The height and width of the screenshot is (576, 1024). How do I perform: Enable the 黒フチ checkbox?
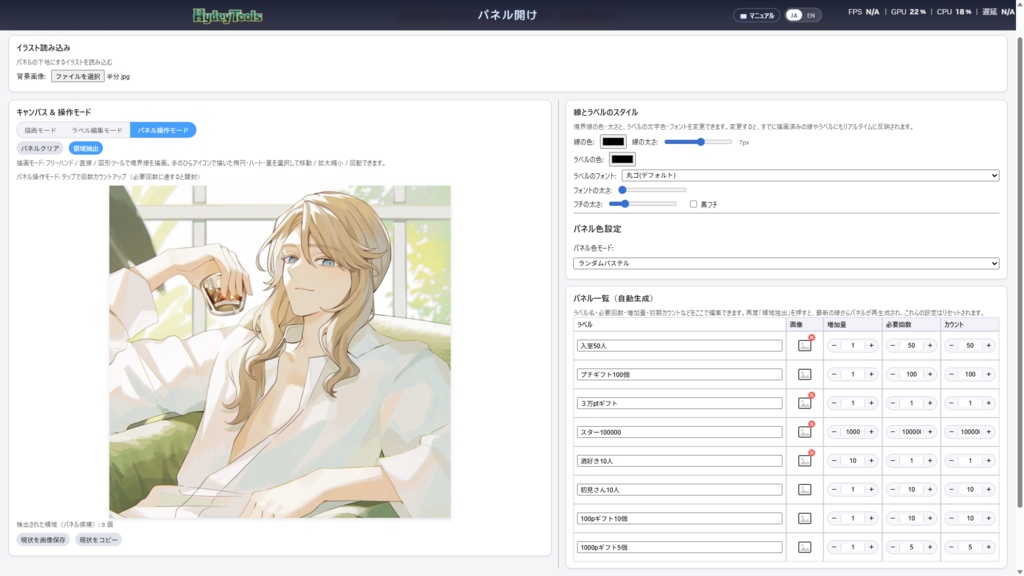694,204
